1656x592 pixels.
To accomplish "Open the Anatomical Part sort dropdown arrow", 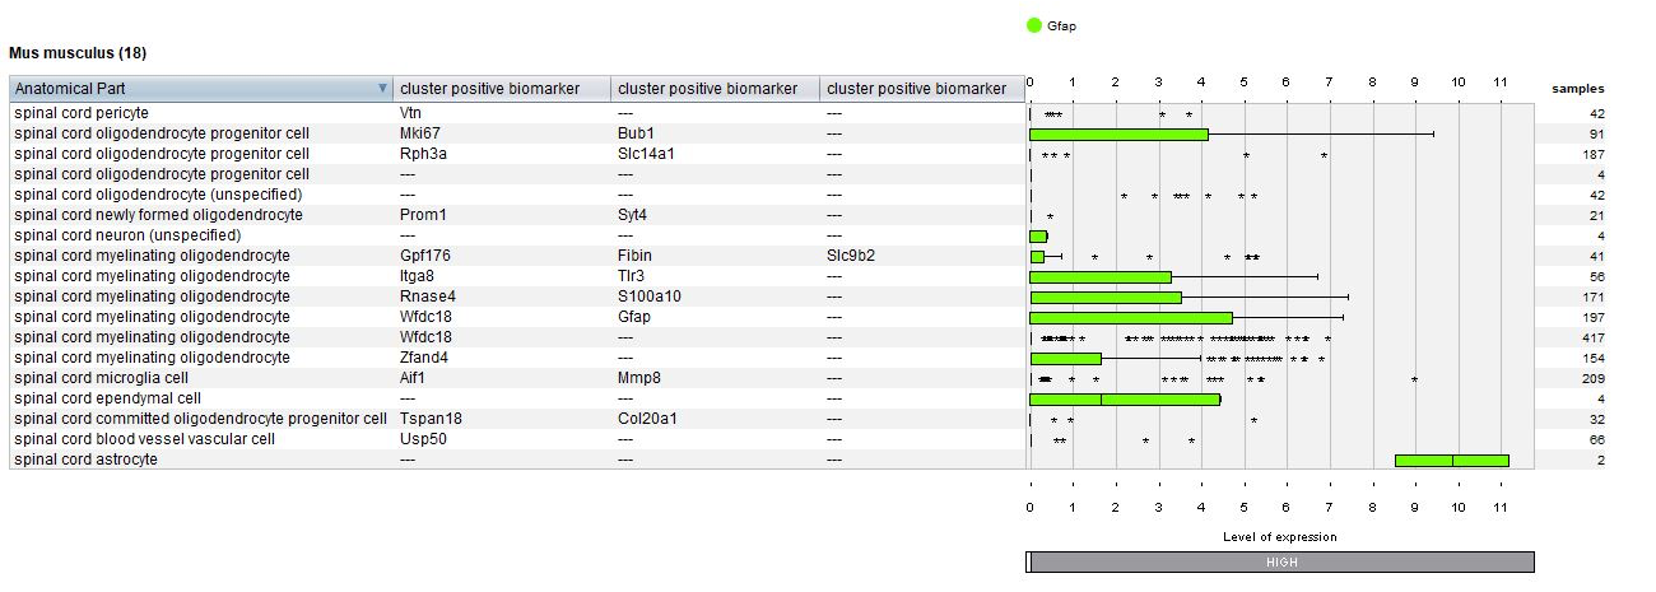I will click(382, 88).
